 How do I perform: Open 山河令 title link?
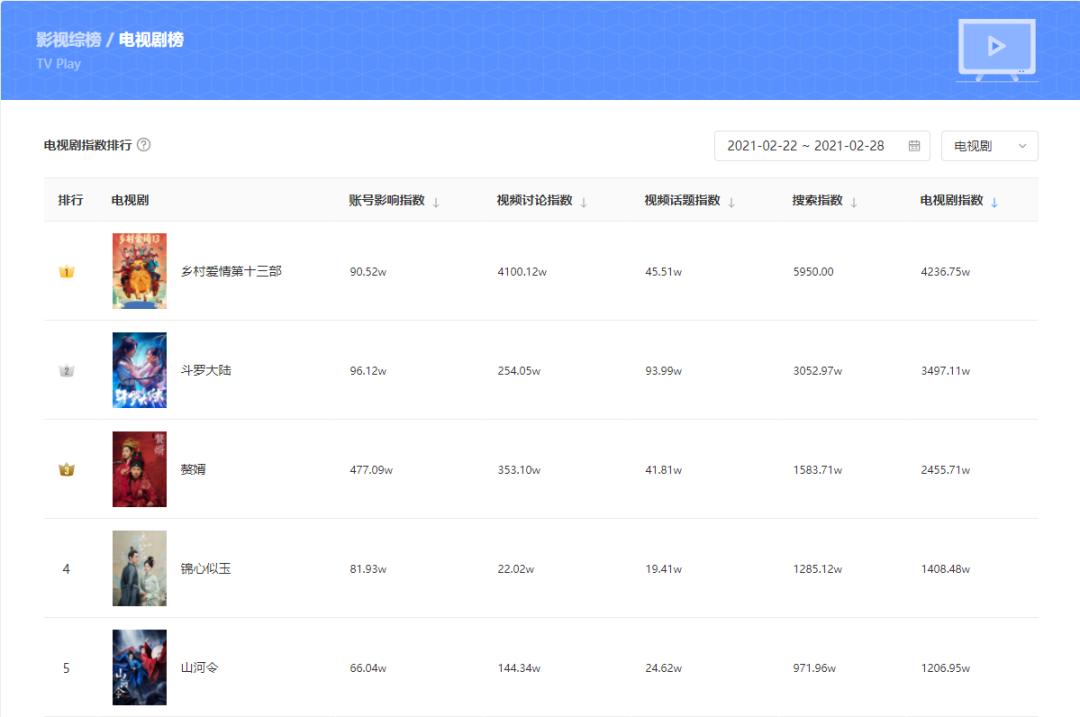click(199, 668)
